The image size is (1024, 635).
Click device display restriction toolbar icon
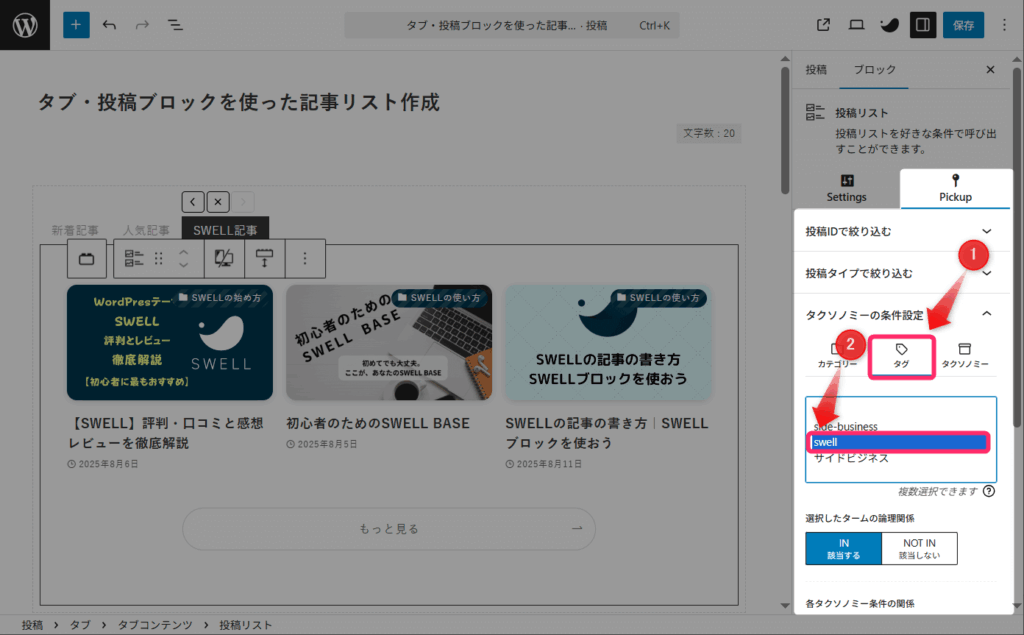coord(224,259)
